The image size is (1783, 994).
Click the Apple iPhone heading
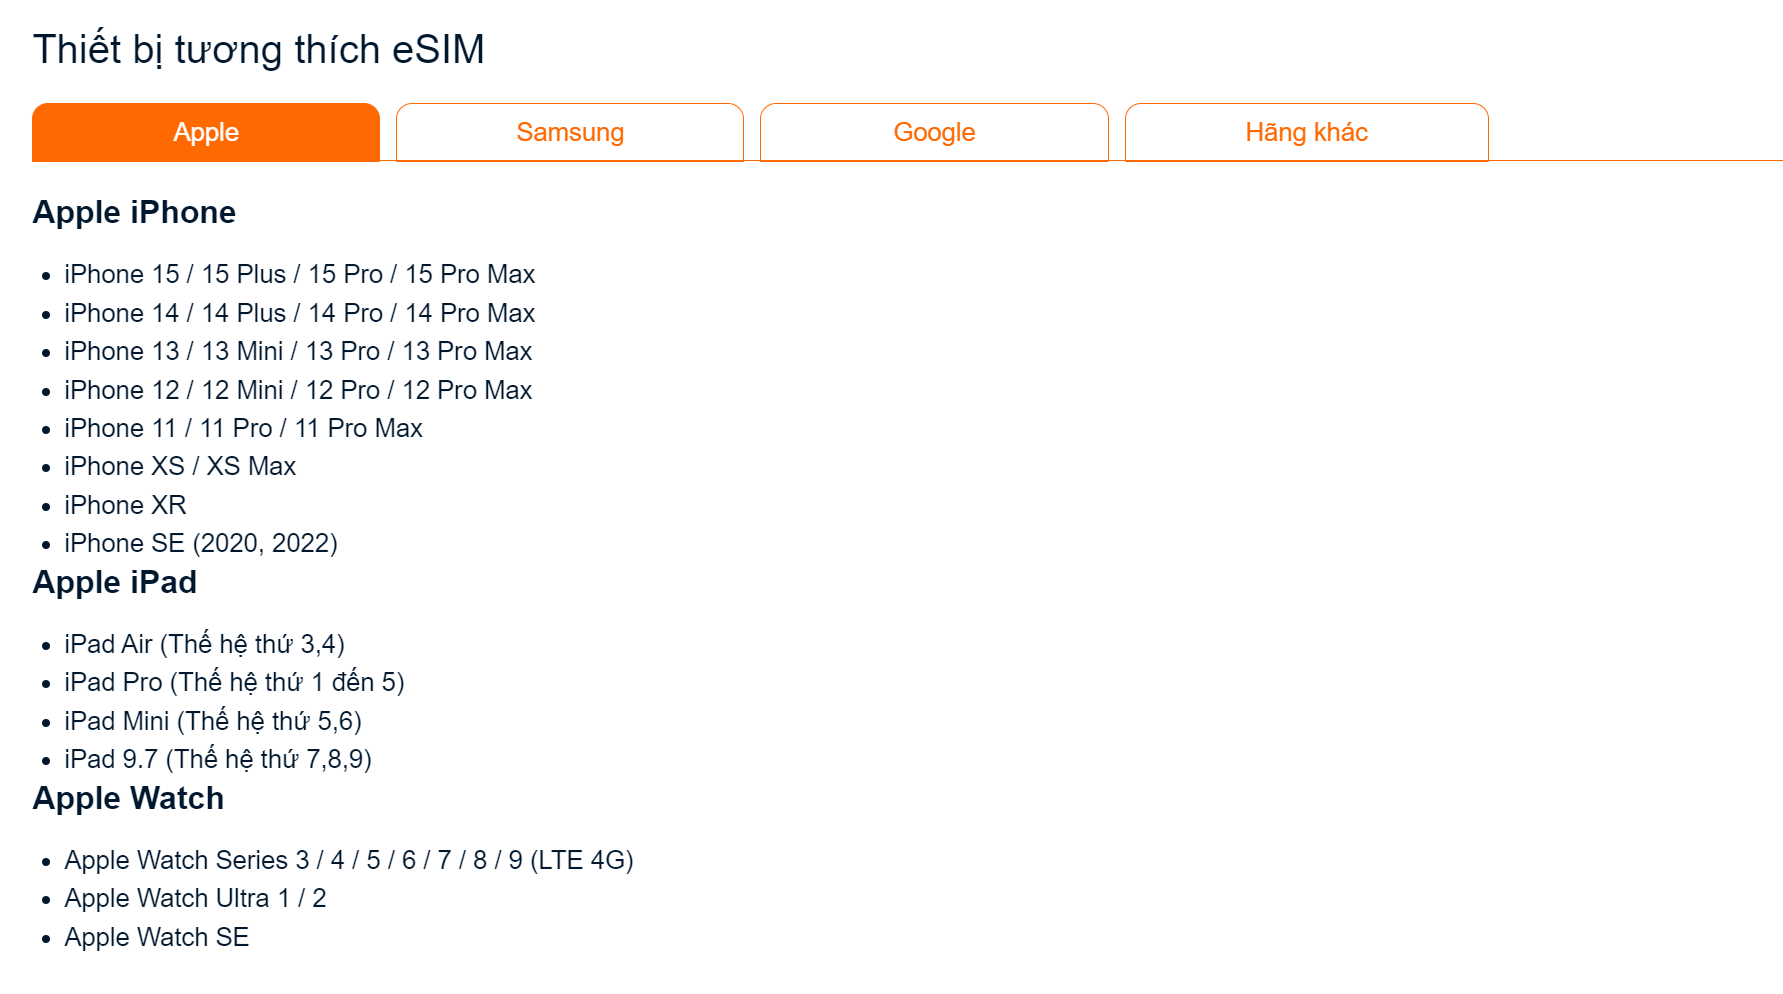click(x=134, y=212)
